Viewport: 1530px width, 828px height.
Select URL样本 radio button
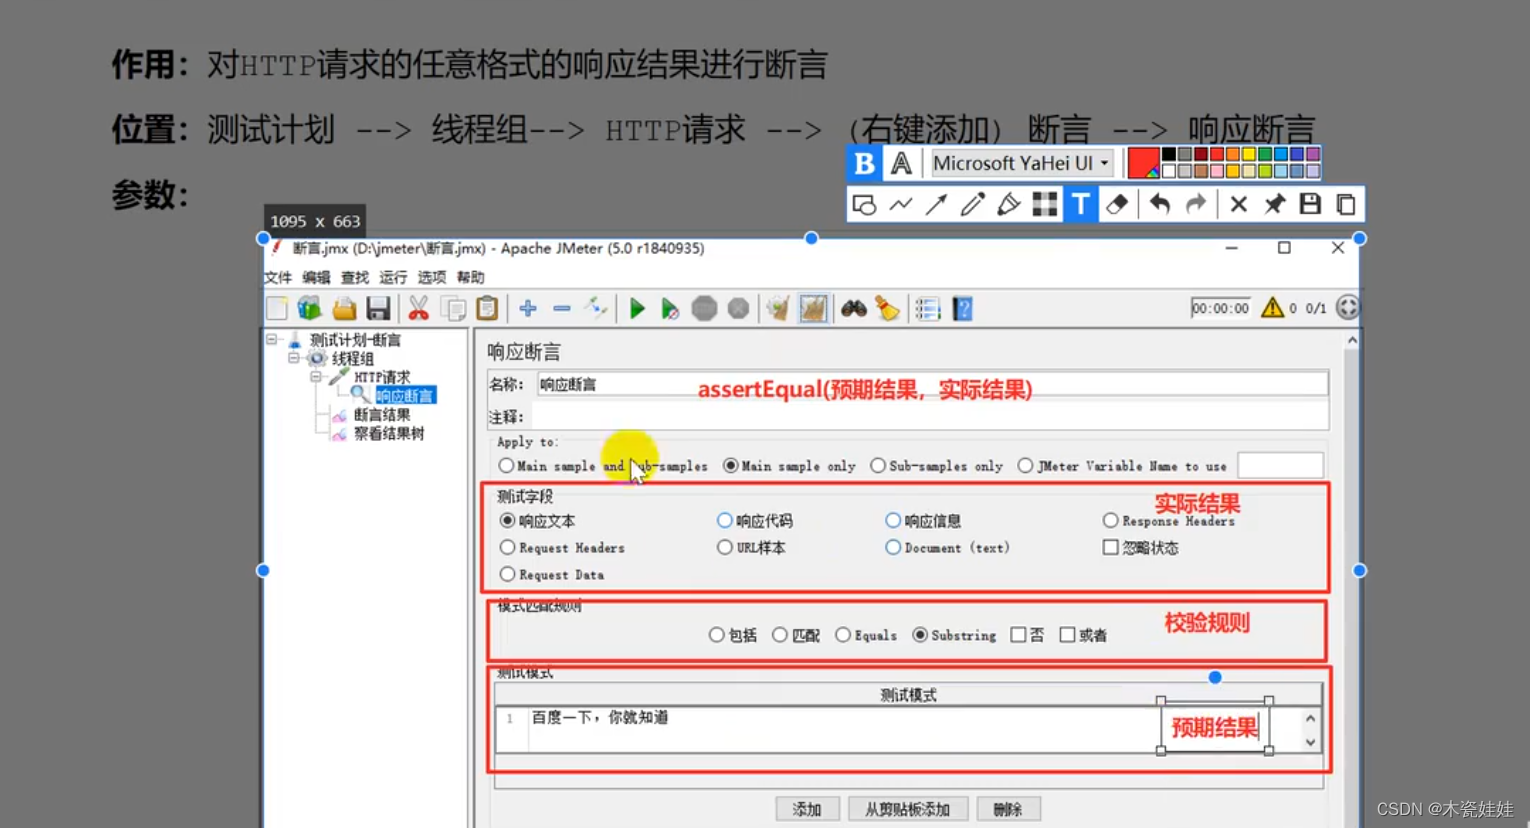(725, 547)
